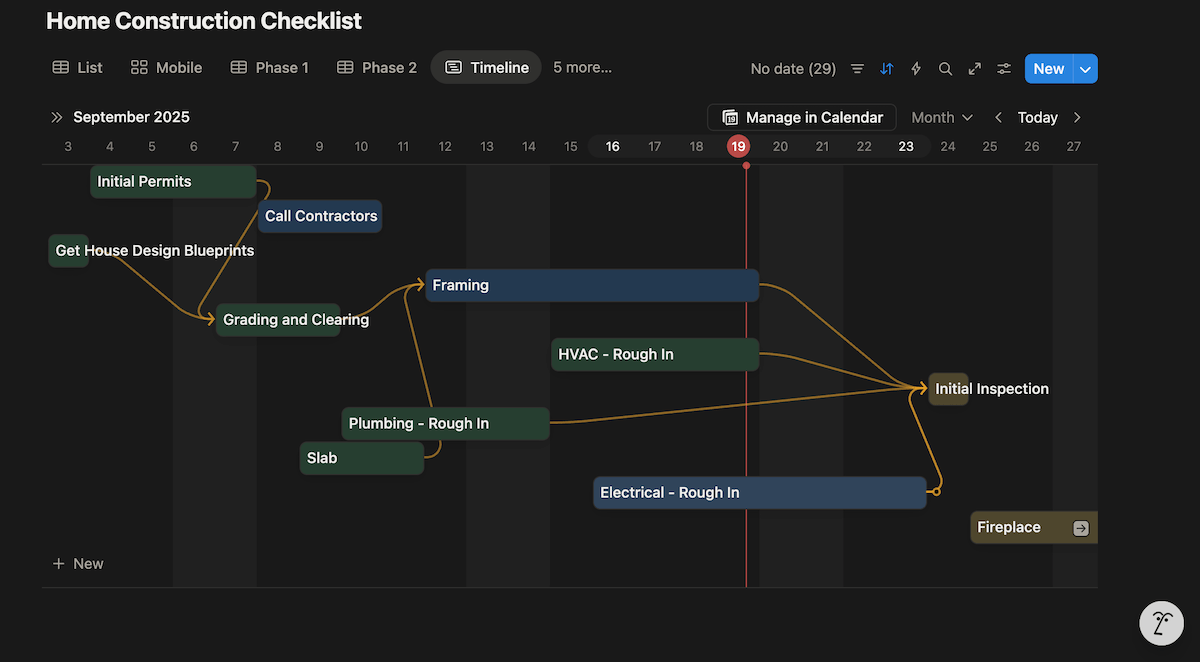Jump to today using the Today button
This screenshot has width=1200, height=662.
click(x=1038, y=117)
